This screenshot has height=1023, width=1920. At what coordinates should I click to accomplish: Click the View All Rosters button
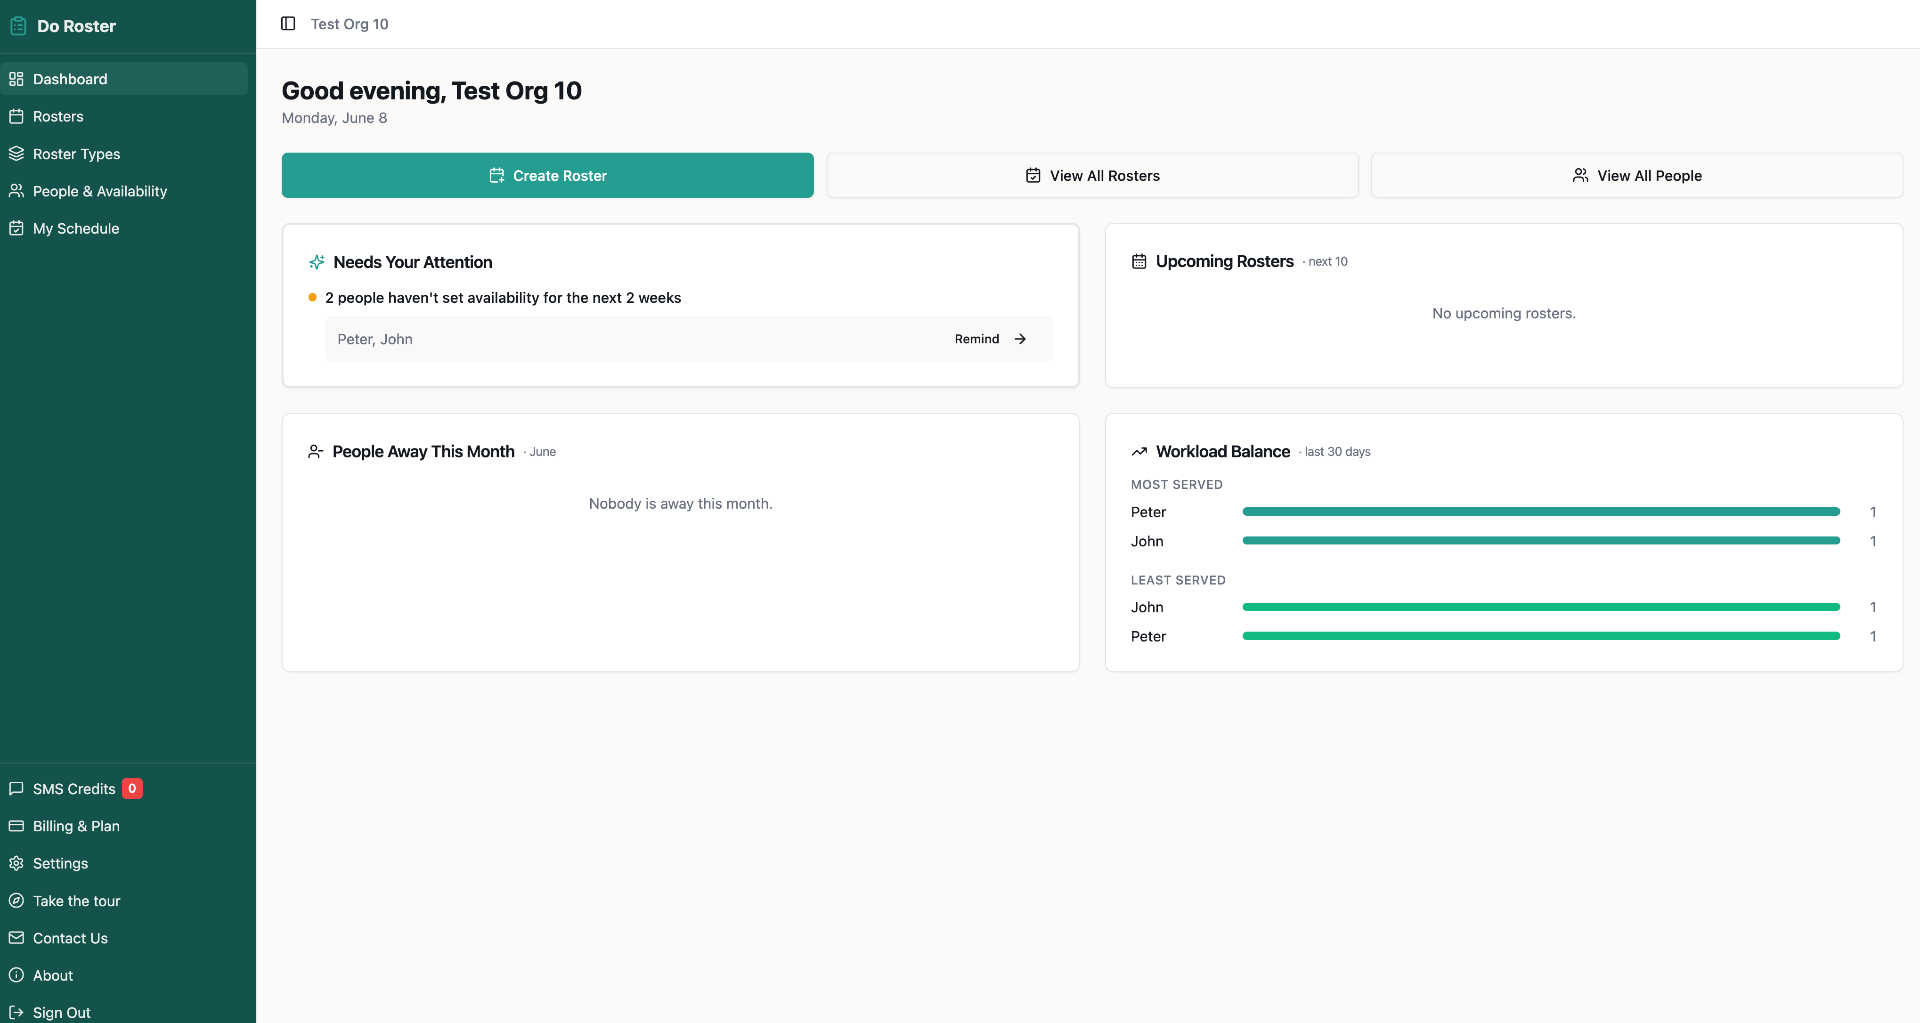[x=1092, y=176]
